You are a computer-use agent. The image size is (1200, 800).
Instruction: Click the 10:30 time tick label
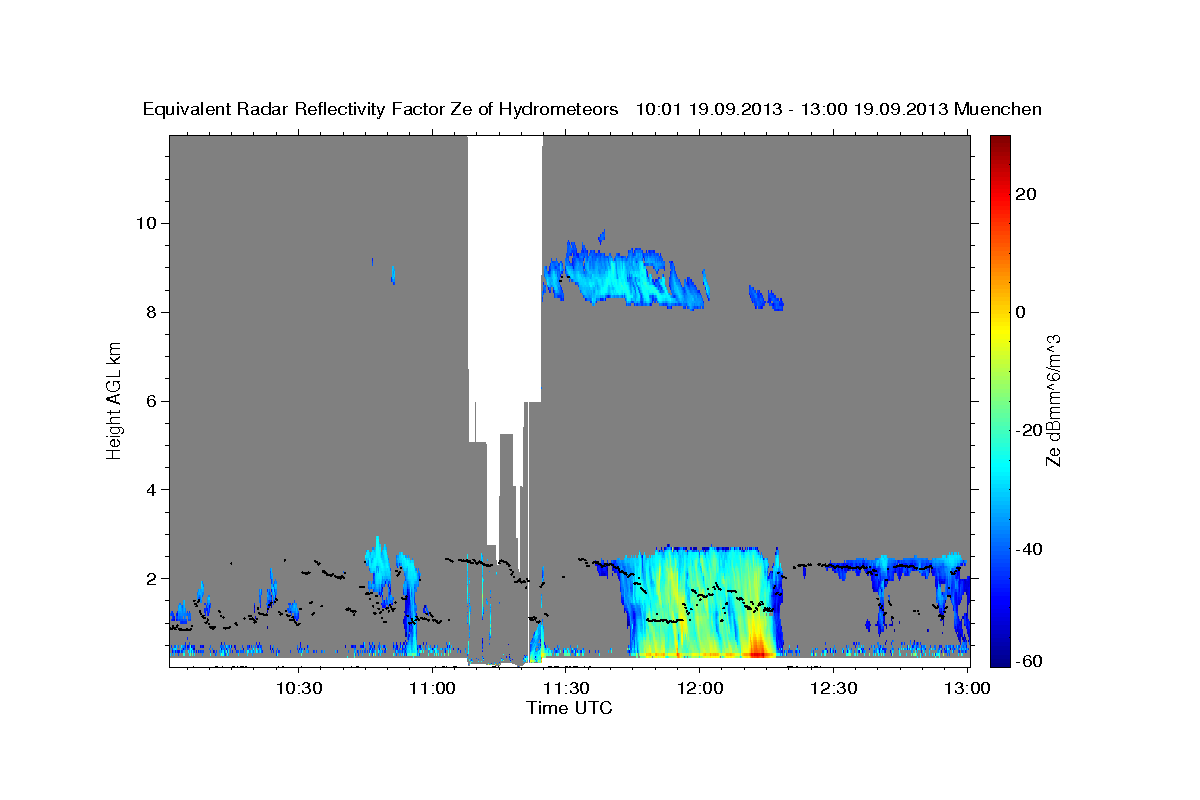pyautogui.click(x=298, y=688)
